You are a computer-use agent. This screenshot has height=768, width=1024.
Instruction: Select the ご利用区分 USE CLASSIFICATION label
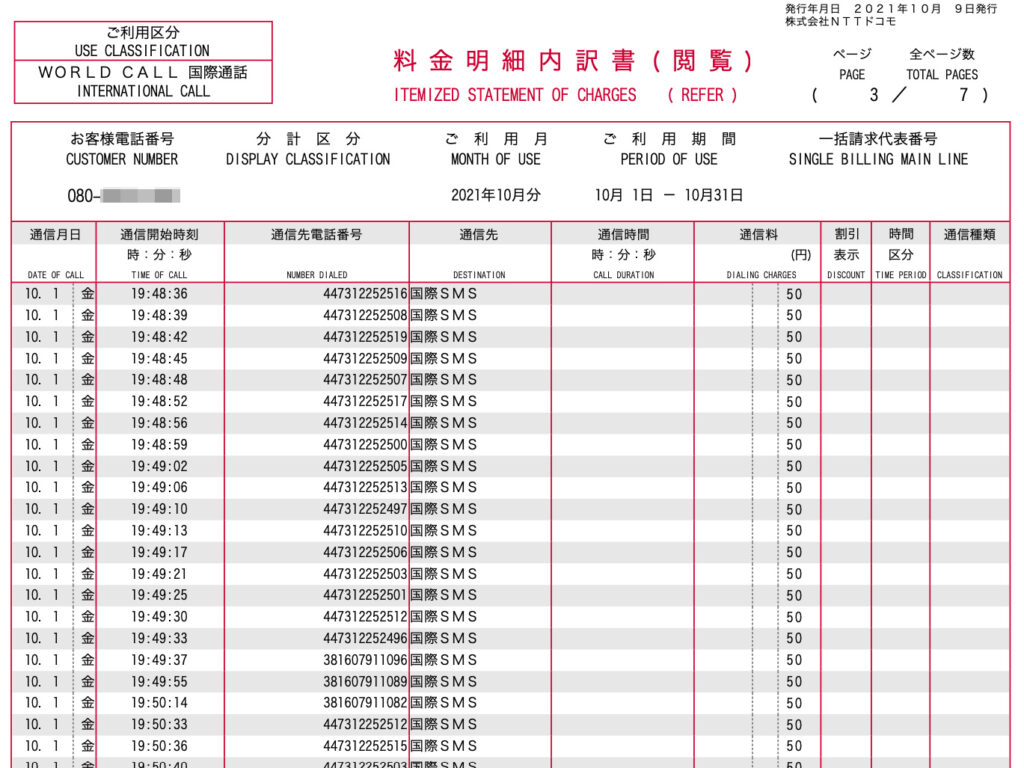coord(143,41)
